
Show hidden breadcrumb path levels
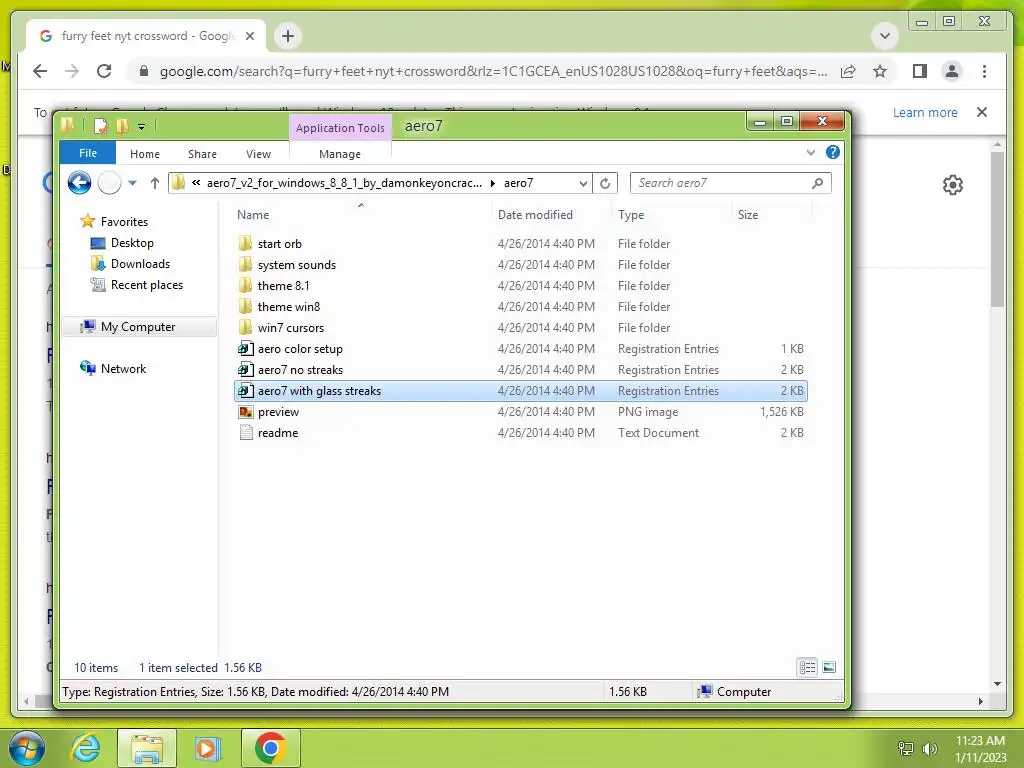(x=196, y=183)
